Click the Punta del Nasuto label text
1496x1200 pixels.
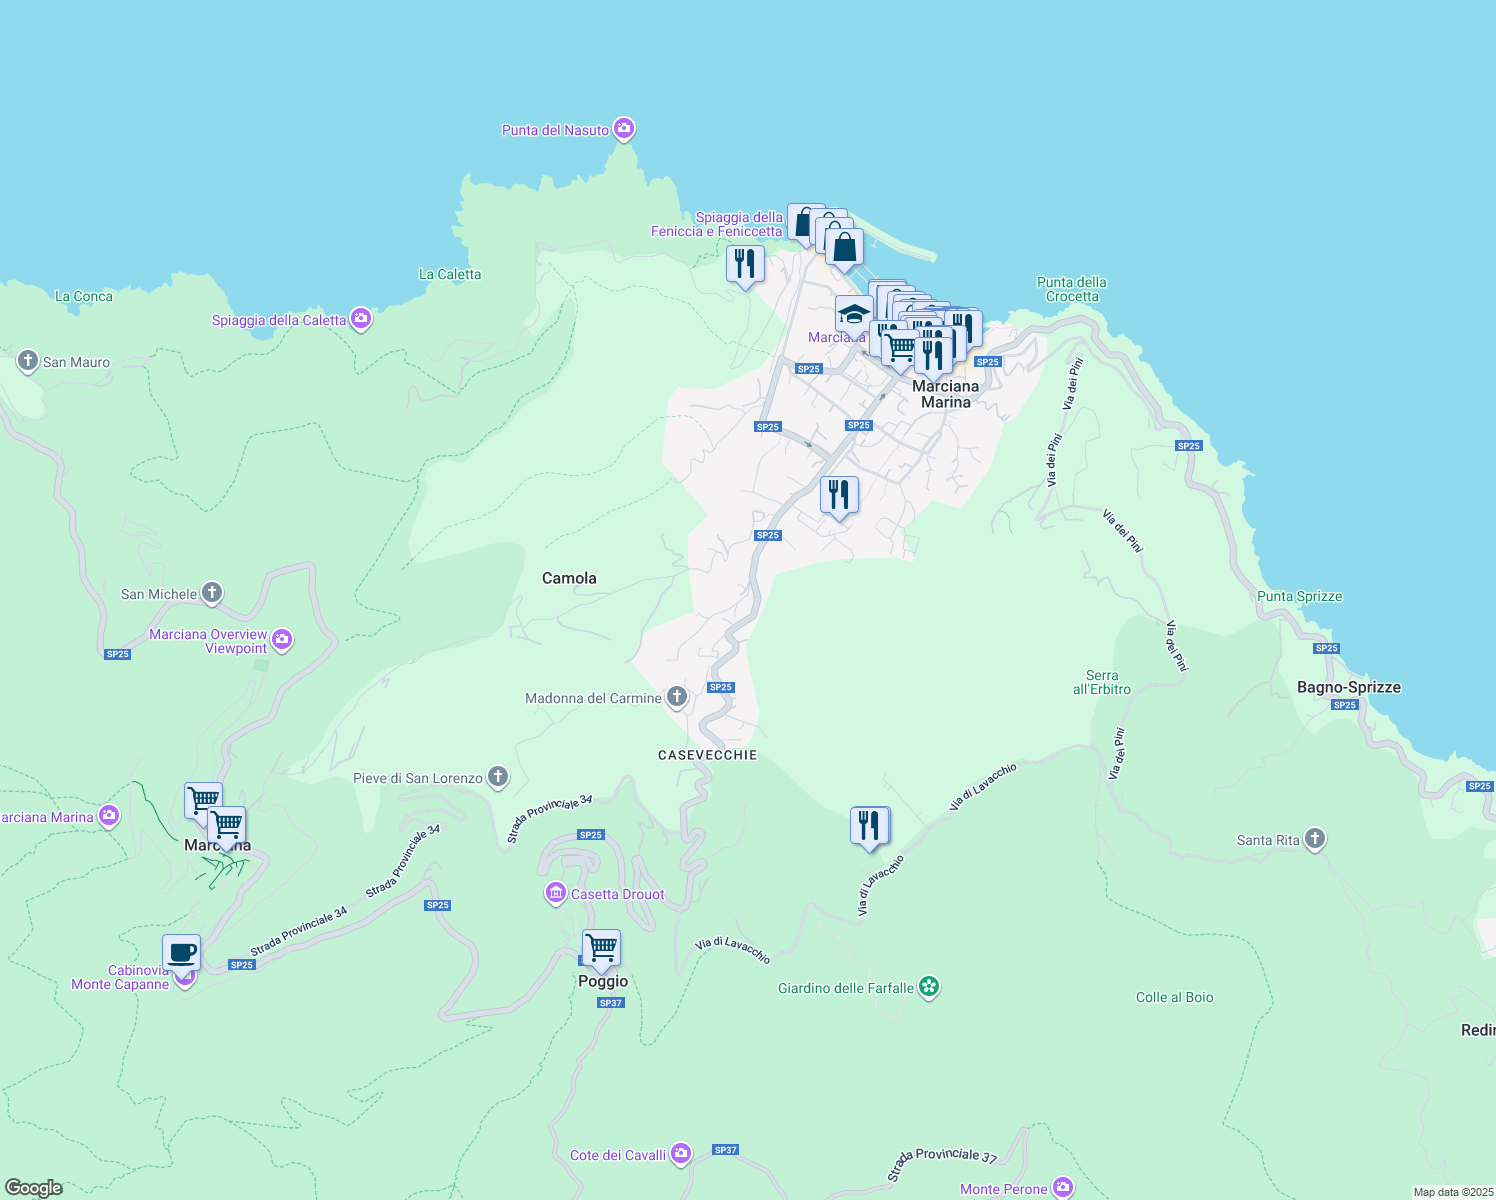(555, 130)
